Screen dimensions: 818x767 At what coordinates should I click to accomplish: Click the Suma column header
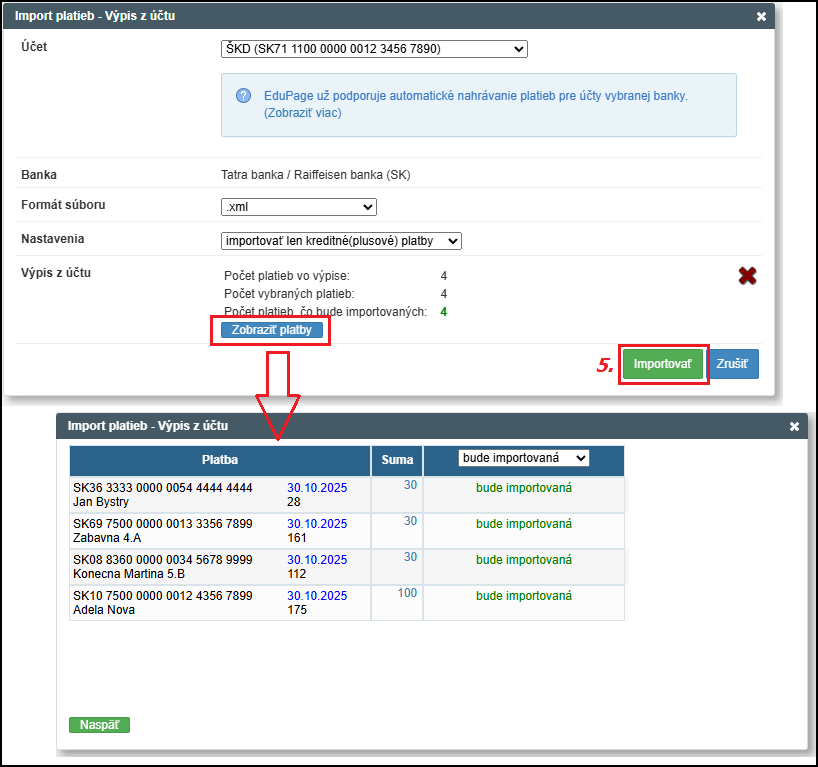pos(397,461)
